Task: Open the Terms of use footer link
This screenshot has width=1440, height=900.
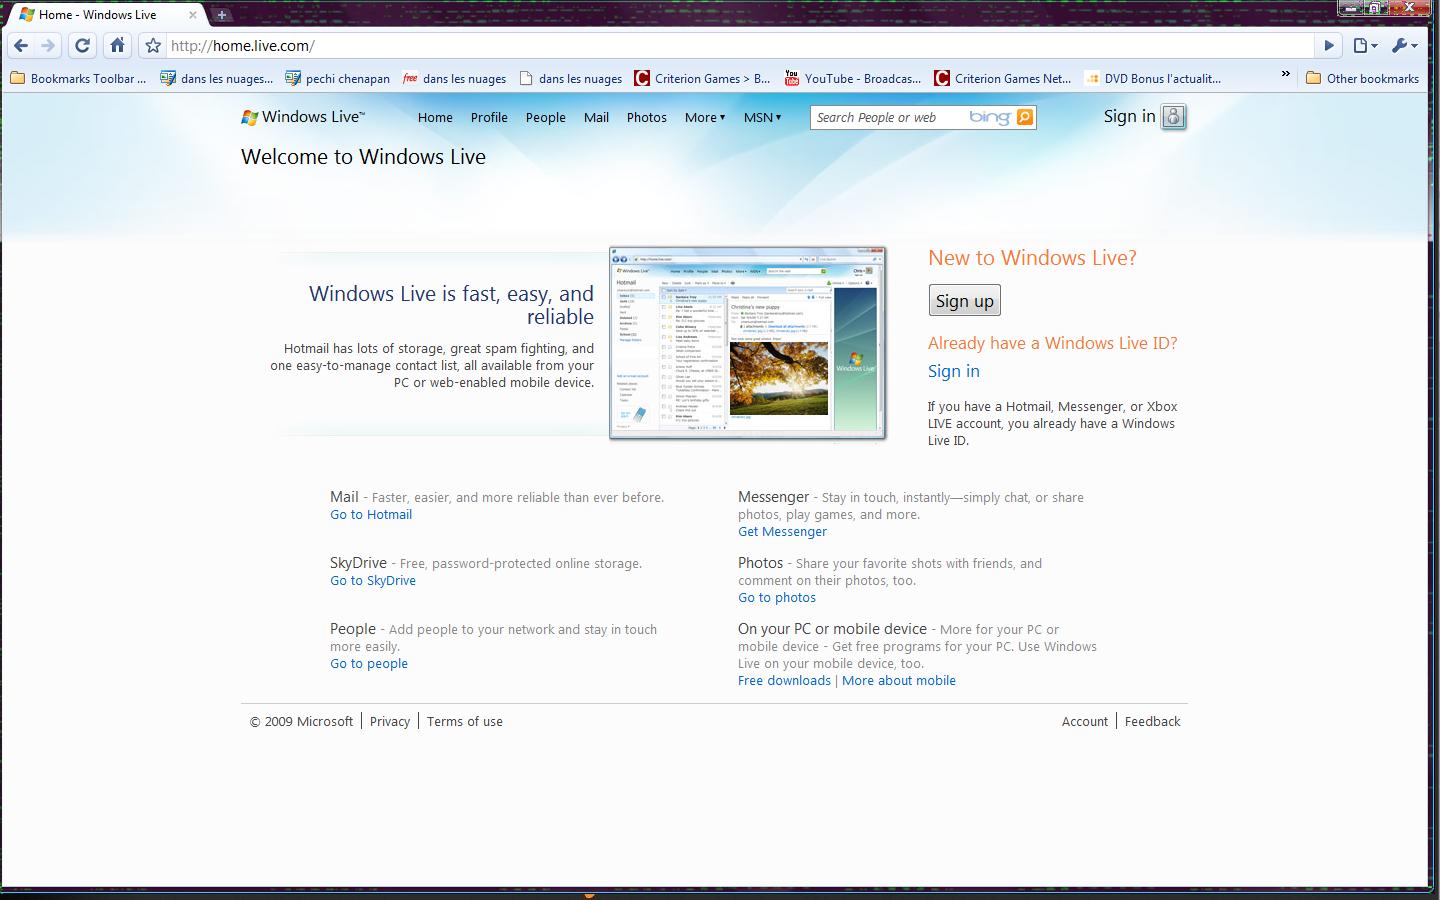Action: [465, 721]
